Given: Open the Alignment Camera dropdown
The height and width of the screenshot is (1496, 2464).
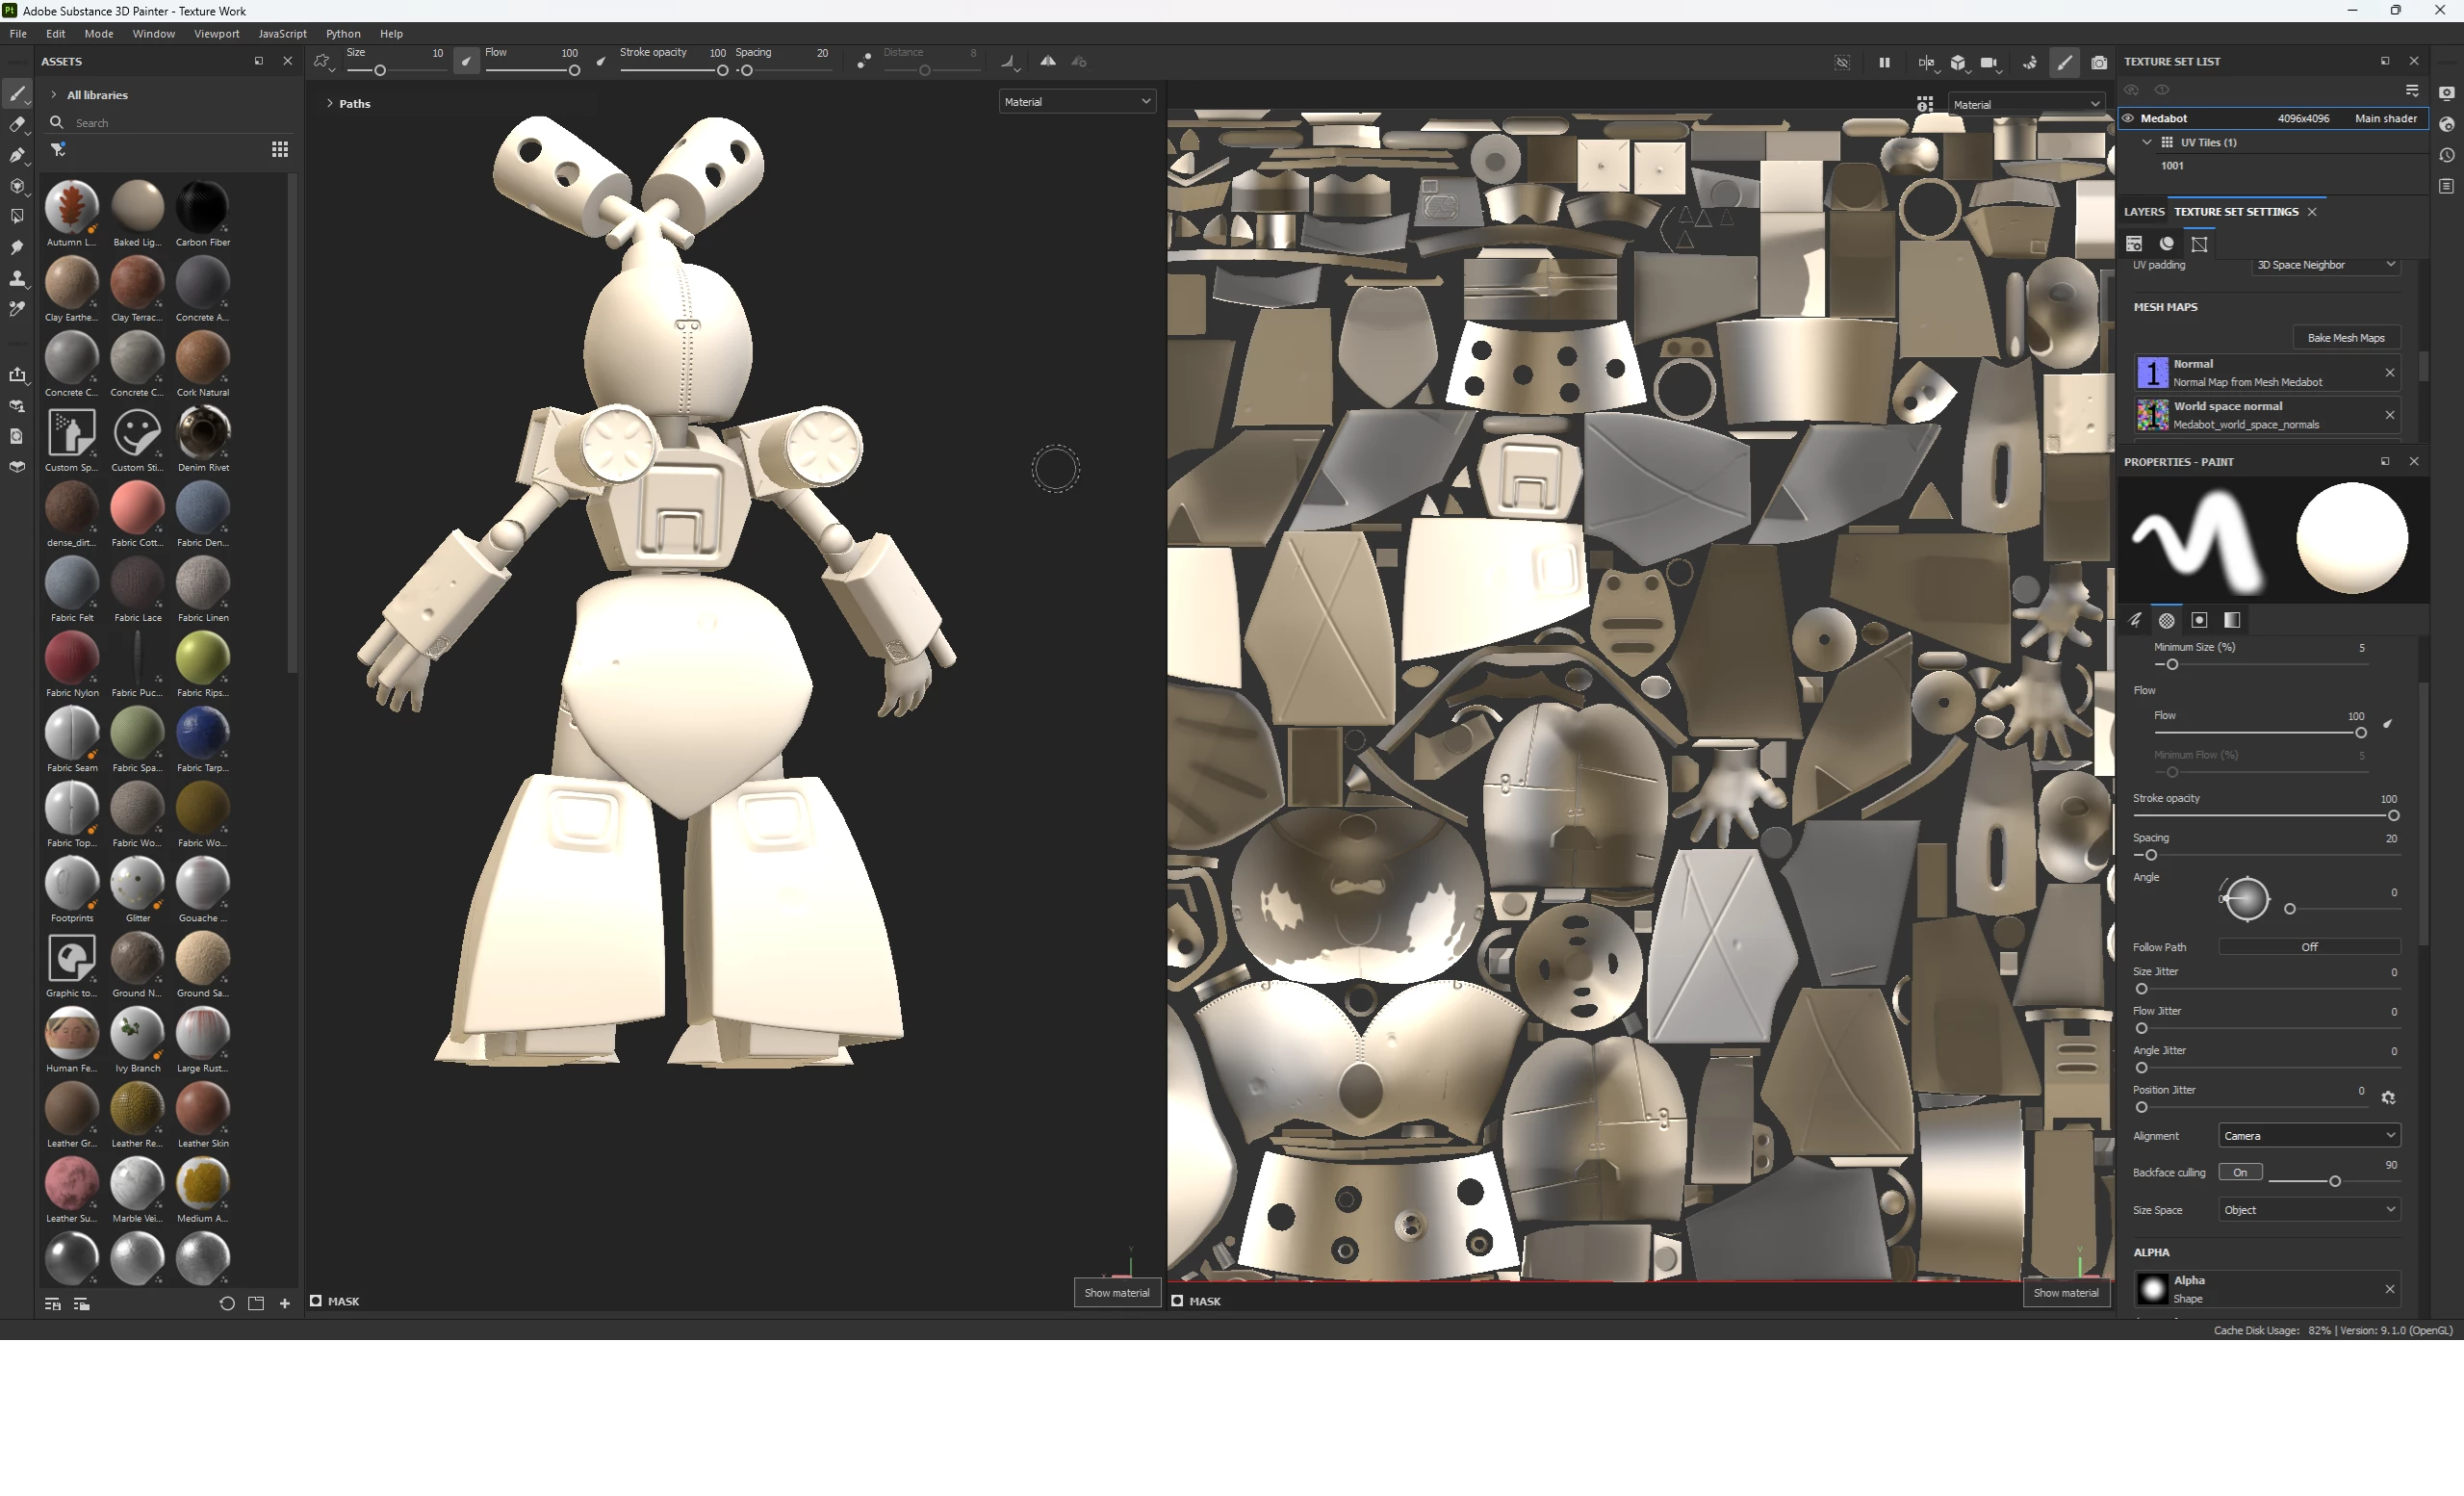Looking at the screenshot, I should (2308, 1136).
